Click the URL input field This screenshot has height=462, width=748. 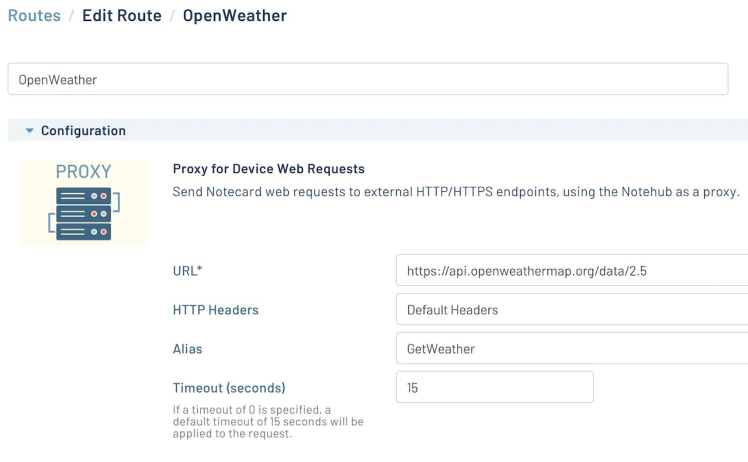pyautogui.click(x=571, y=271)
